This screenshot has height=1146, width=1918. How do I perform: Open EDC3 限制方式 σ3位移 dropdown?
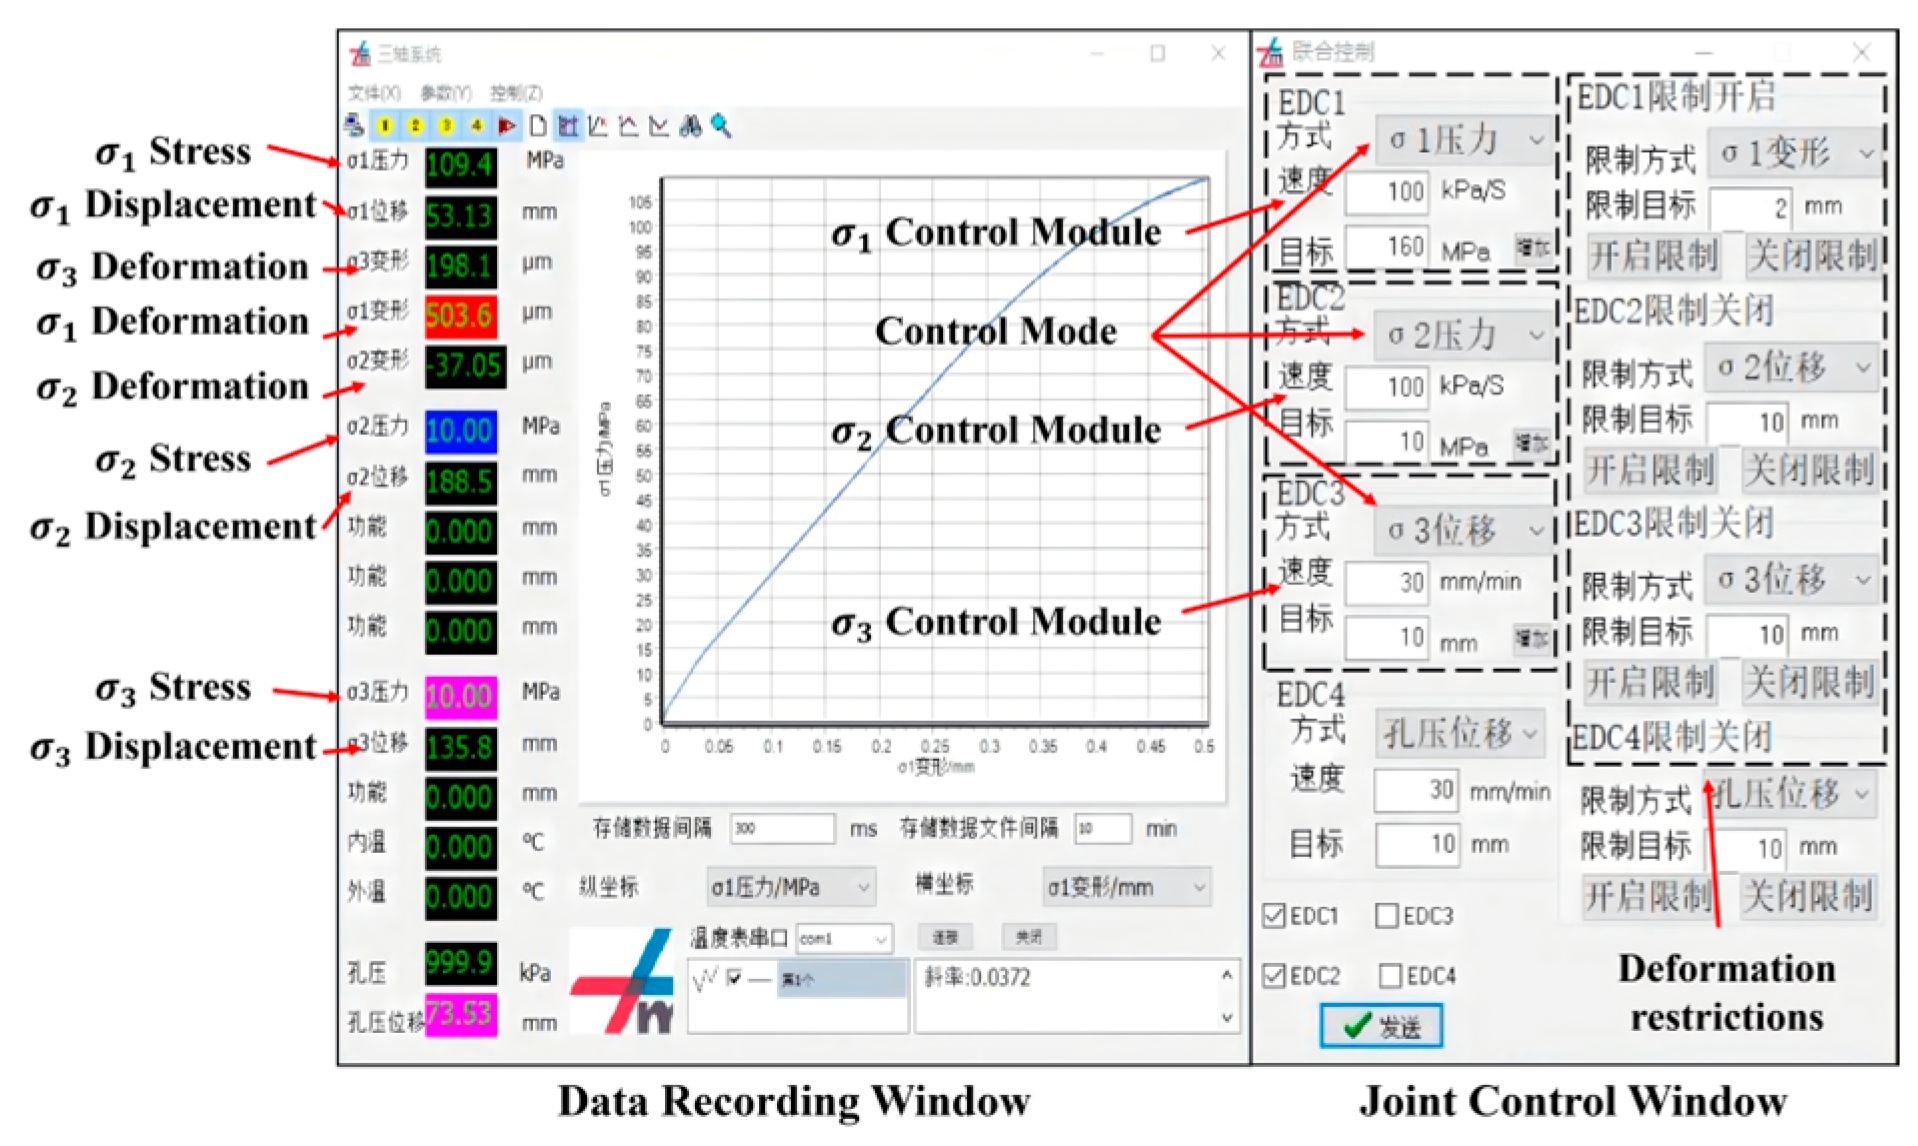pyautogui.click(x=1790, y=579)
